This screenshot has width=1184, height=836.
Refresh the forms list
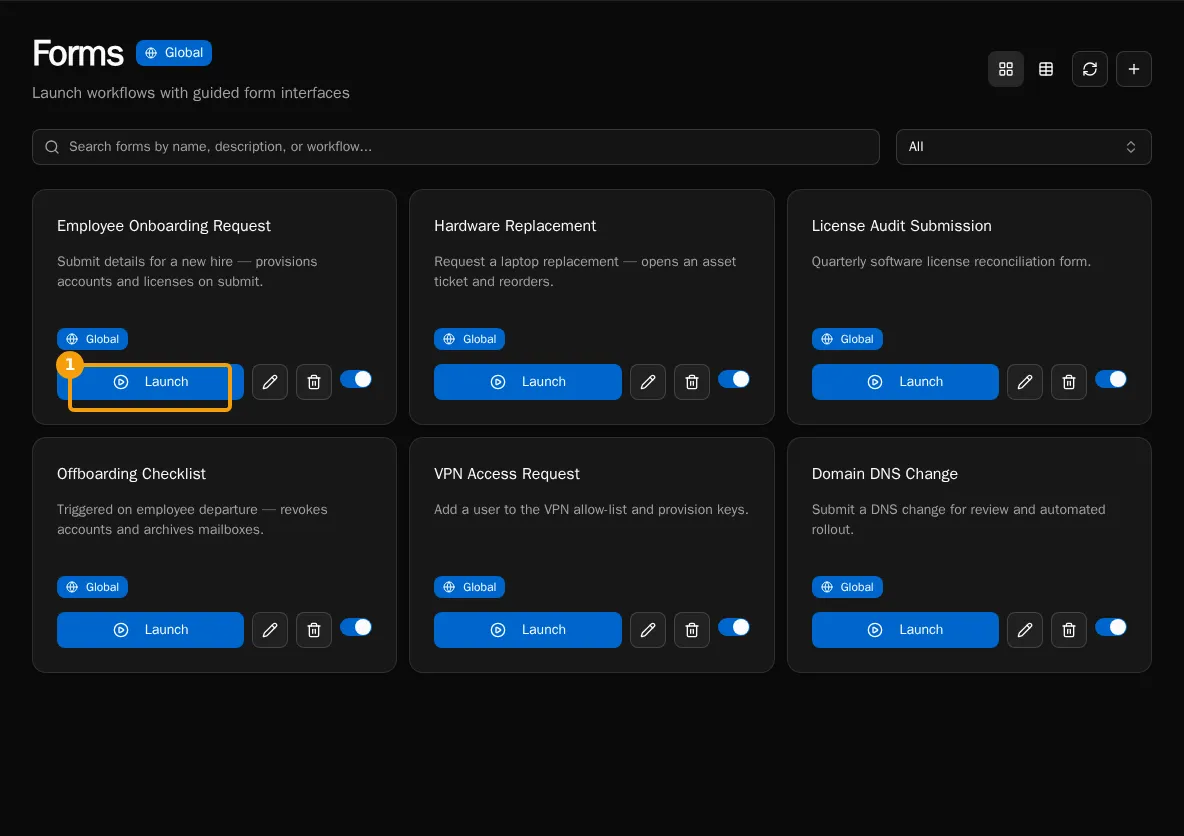pos(1090,69)
